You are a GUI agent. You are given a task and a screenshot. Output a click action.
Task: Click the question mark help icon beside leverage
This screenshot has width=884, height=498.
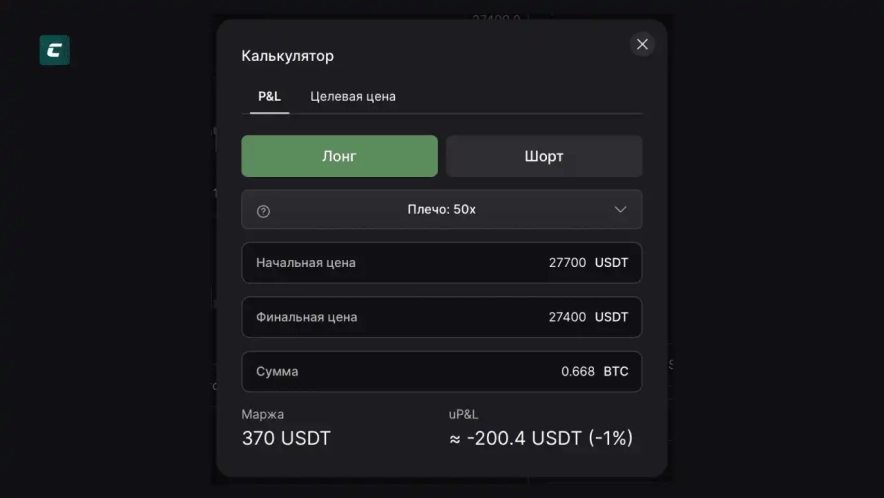coord(263,210)
